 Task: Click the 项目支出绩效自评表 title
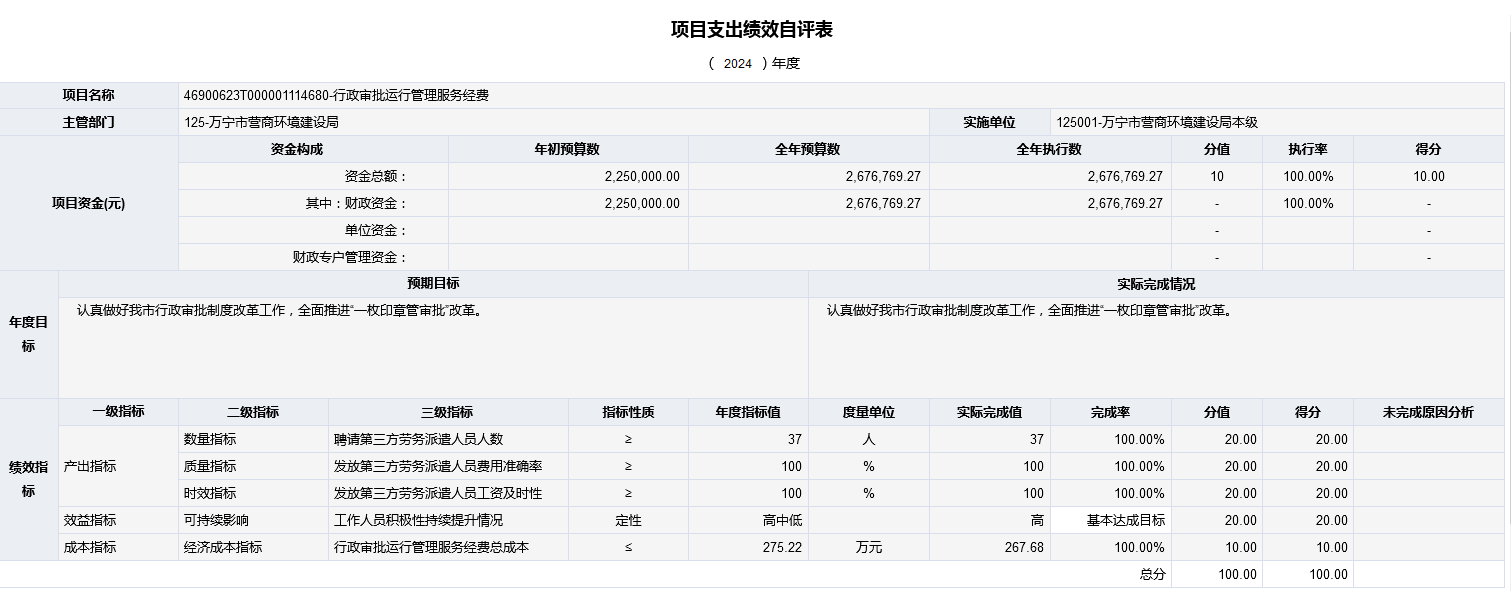click(752, 30)
